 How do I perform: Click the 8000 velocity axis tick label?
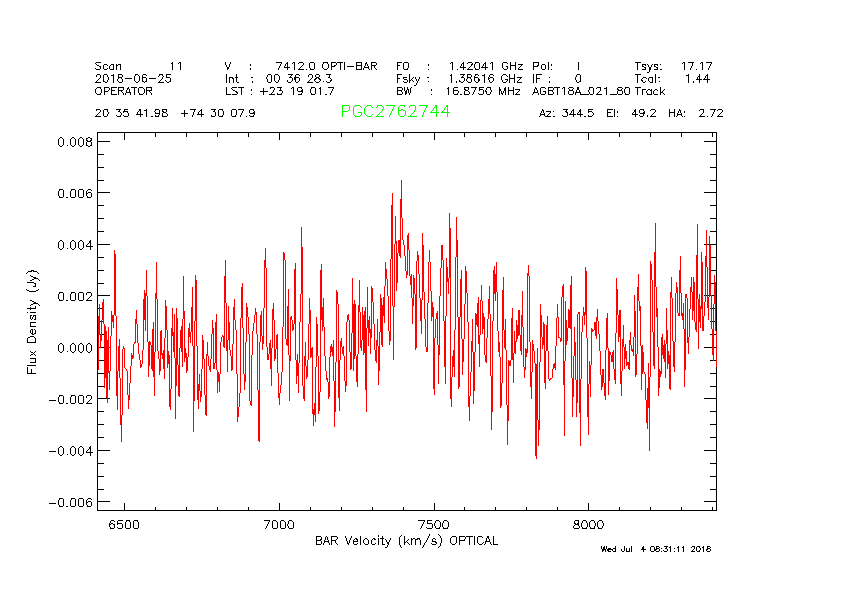click(588, 524)
